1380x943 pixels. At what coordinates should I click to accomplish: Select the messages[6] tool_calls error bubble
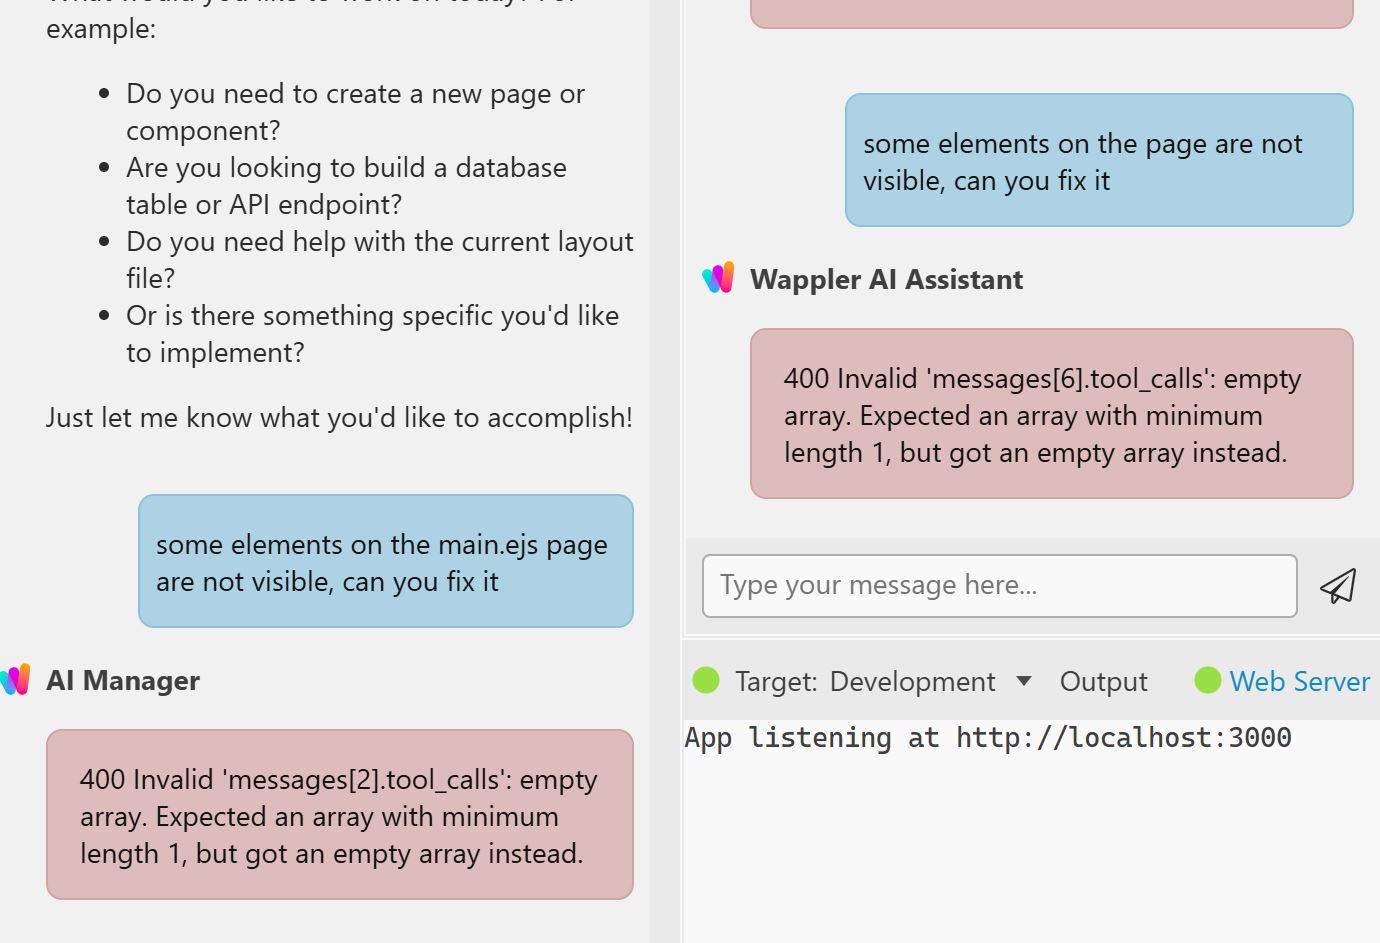tap(1051, 414)
